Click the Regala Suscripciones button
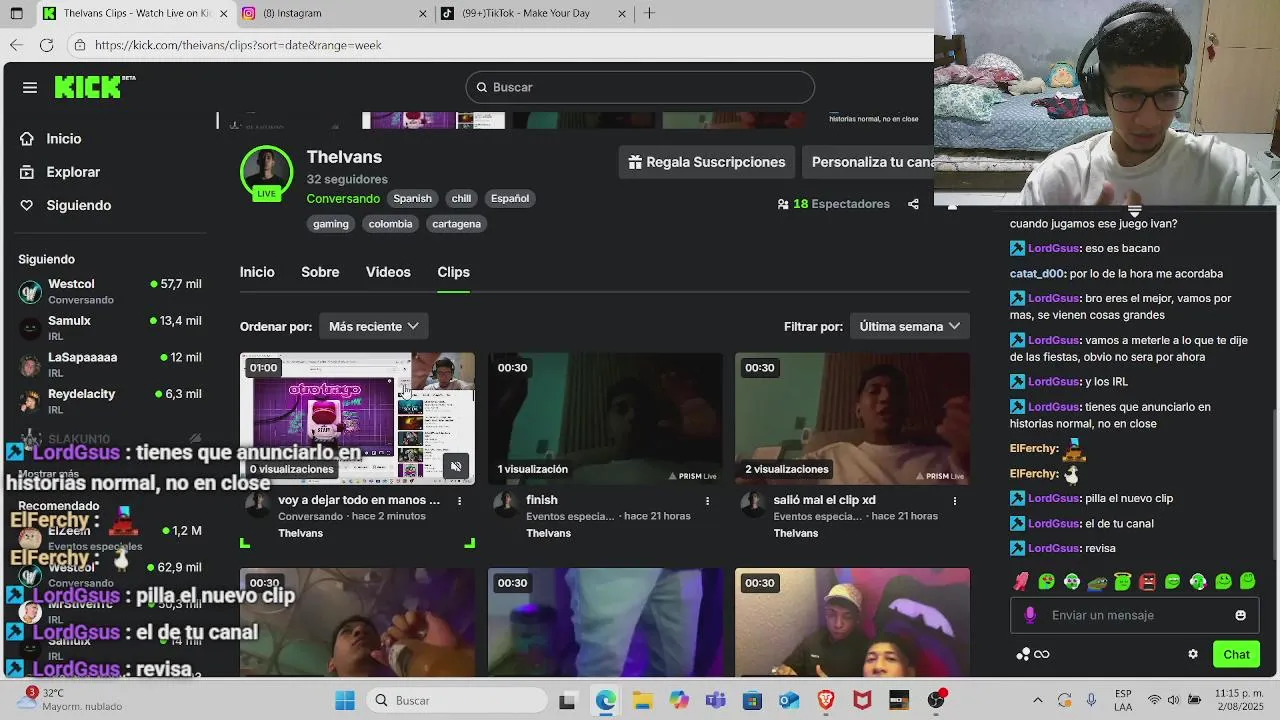Screen dimensions: 1280x720 click(x=706, y=162)
